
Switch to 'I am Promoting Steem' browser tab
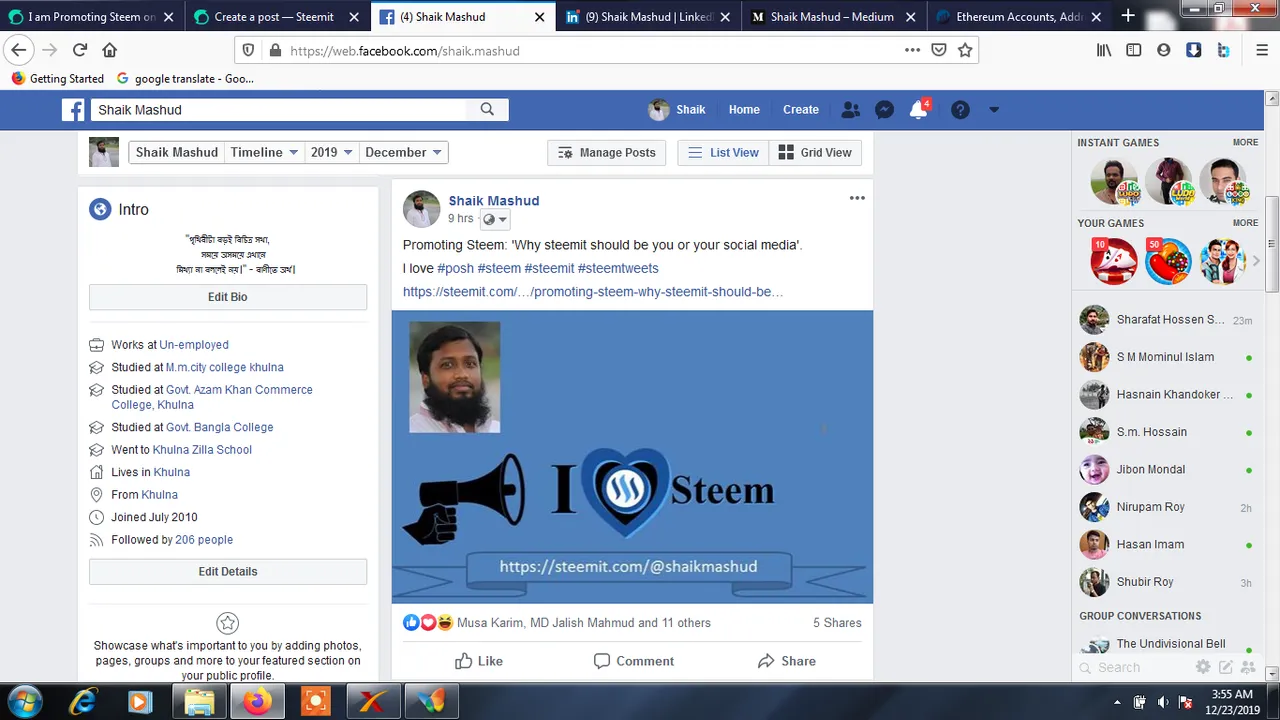point(90,16)
